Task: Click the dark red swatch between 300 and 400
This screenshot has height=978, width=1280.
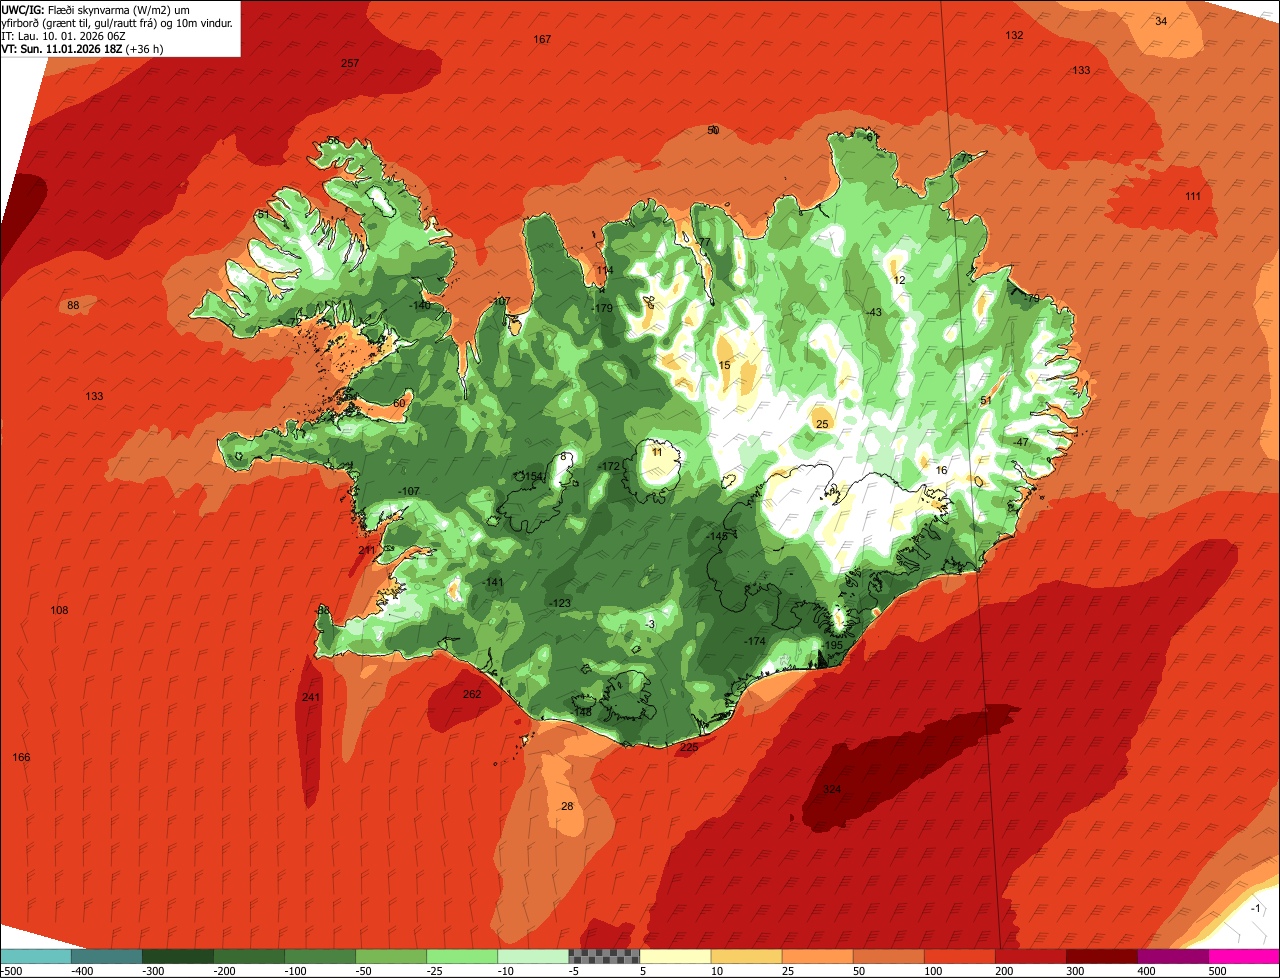Action: [1101, 956]
